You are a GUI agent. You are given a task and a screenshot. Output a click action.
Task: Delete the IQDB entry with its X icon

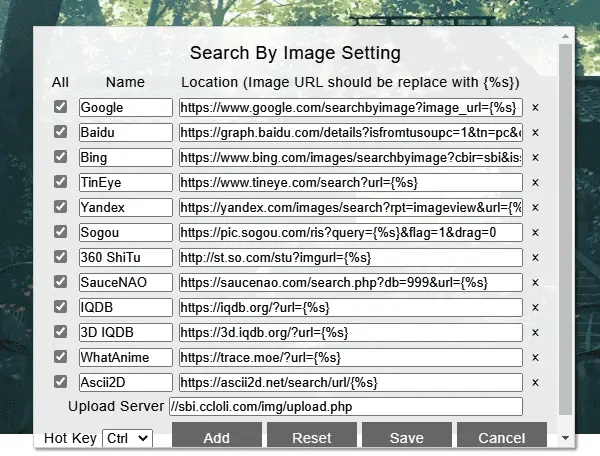click(535, 308)
